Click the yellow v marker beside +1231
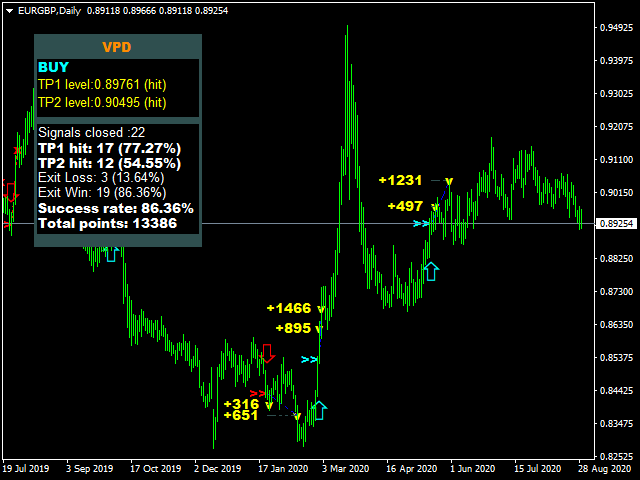The width and height of the screenshot is (640, 480). [449, 181]
